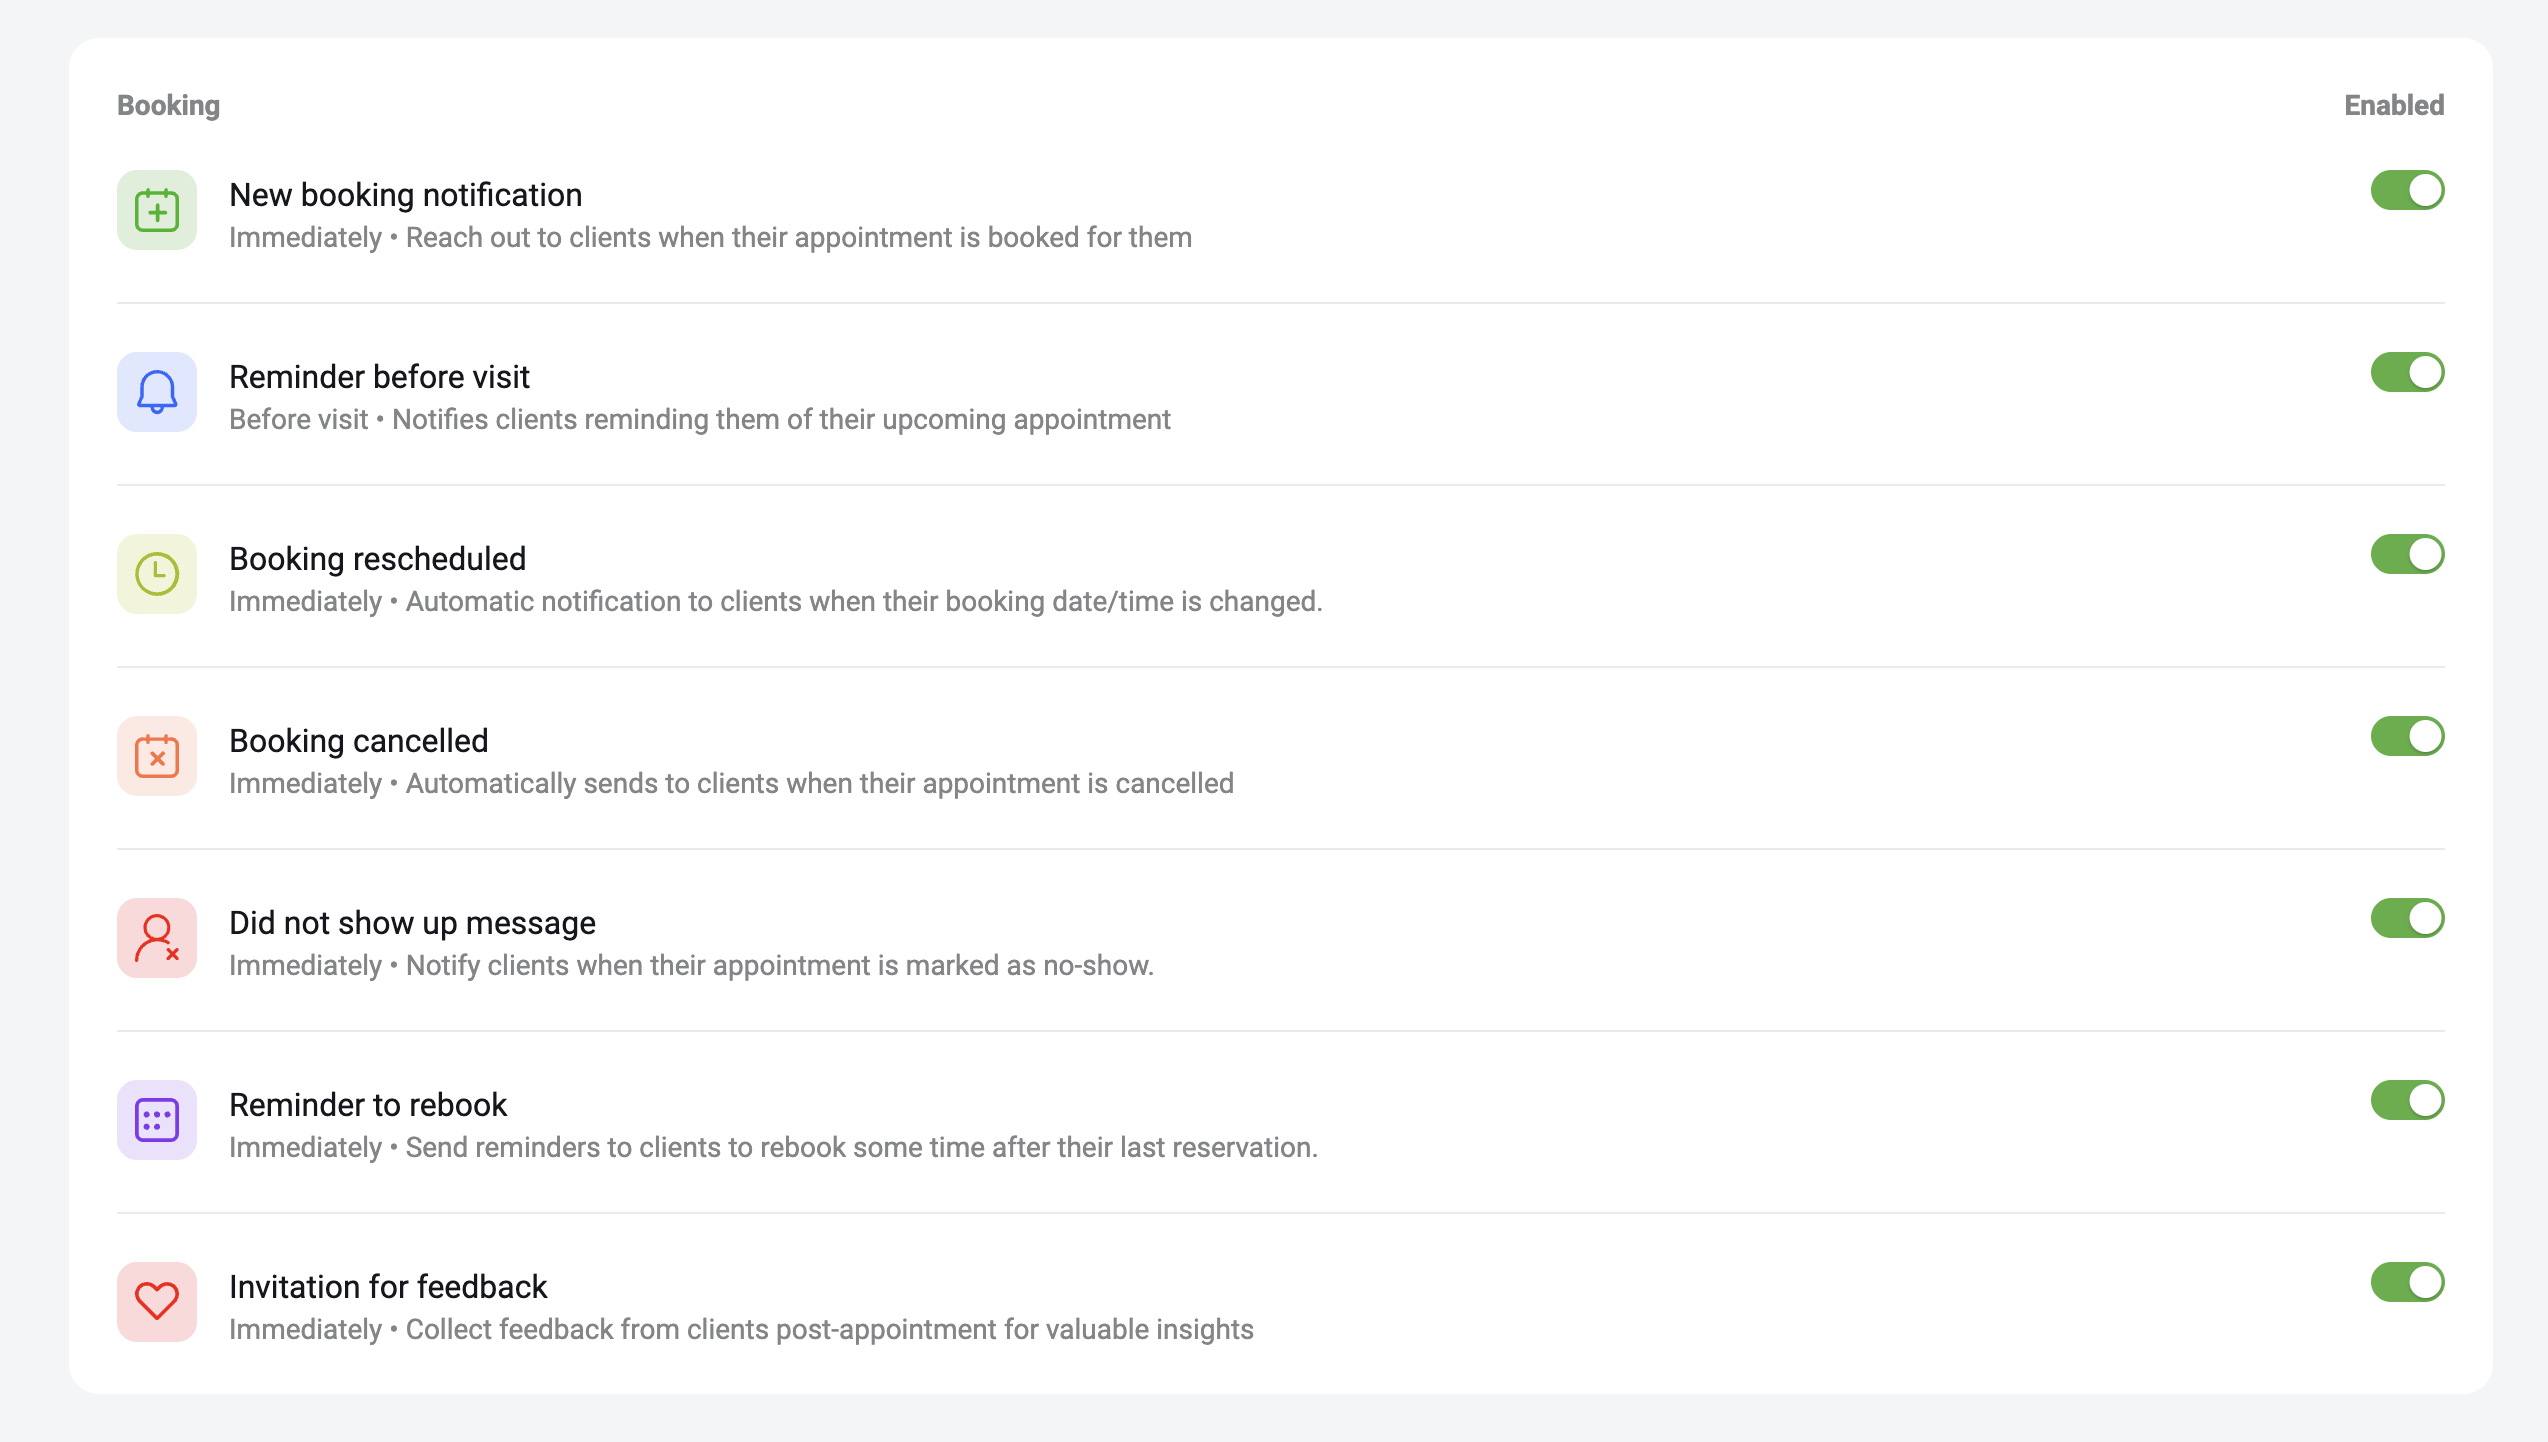The width and height of the screenshot is (2548, 1442).
Task: Click 'Collect feedback from clients post-appointment' text
Action: tap(830, 1330)
